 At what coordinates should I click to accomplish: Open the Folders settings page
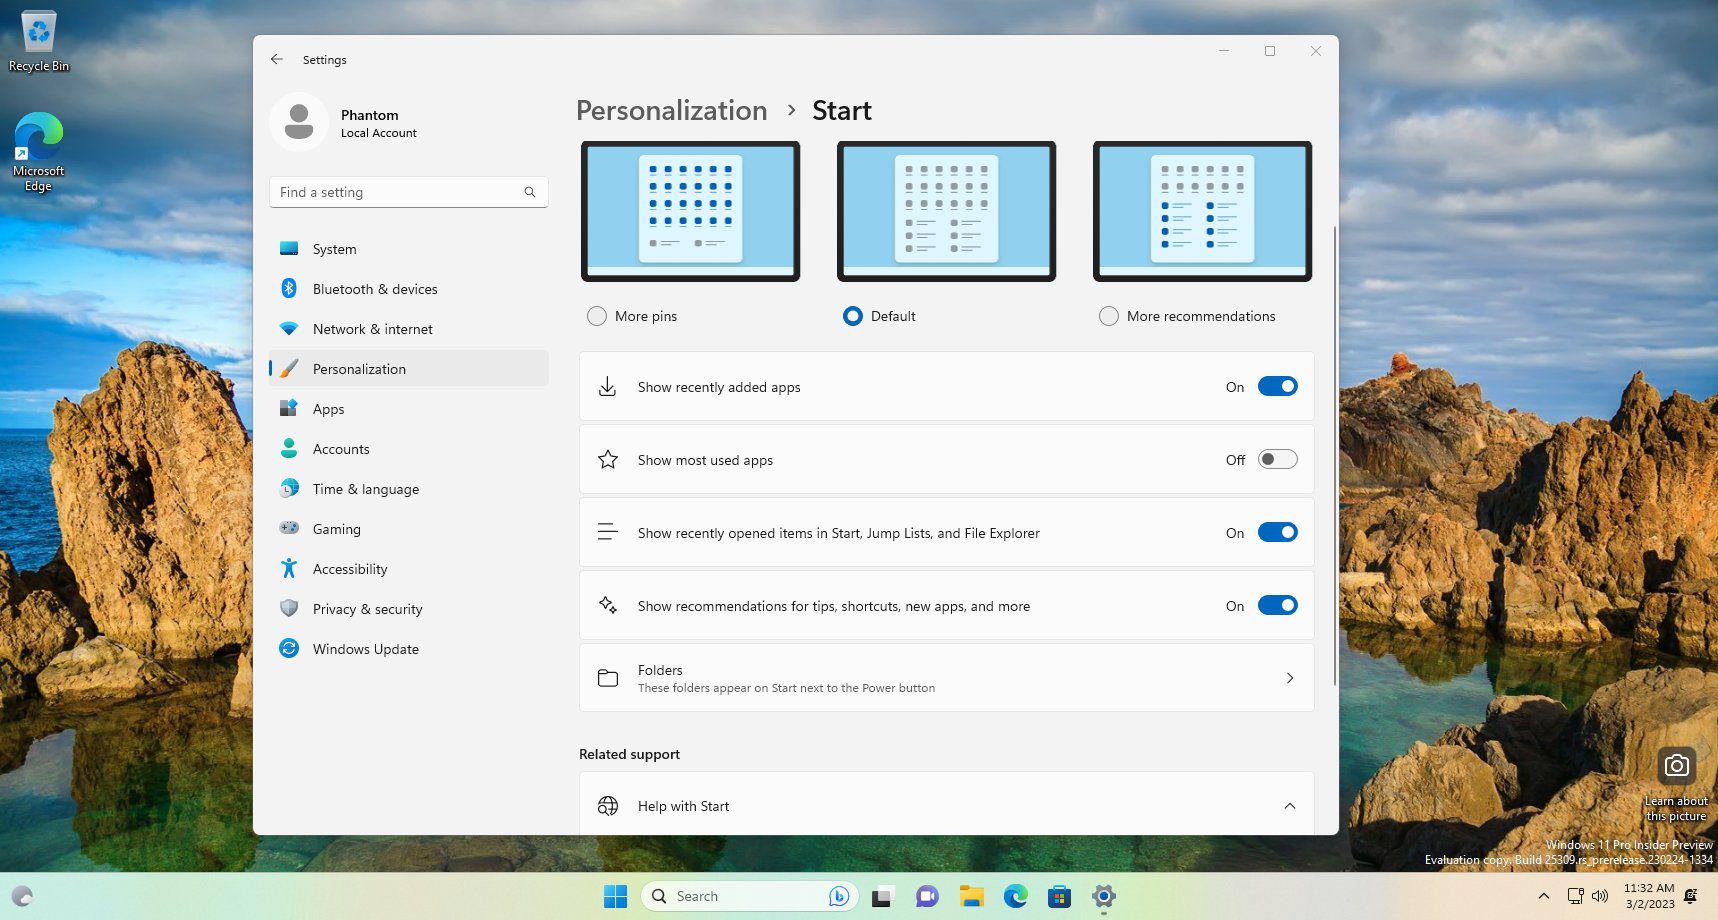click(945, 677)
